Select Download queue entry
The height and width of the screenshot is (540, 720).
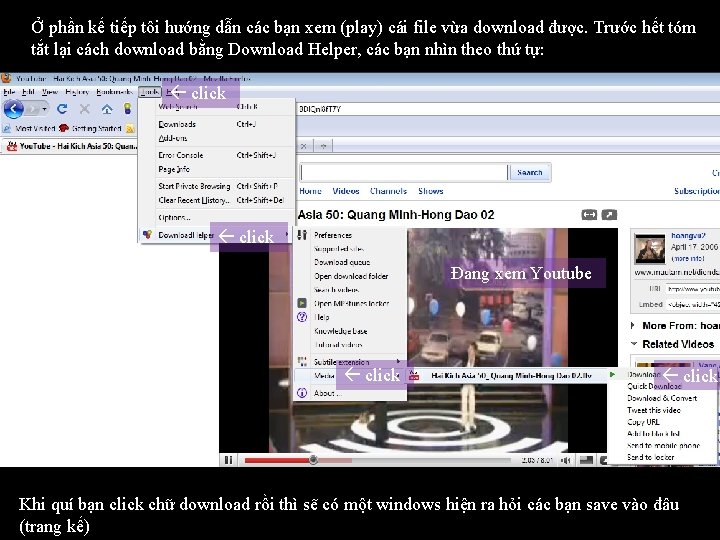pos(350,262)
